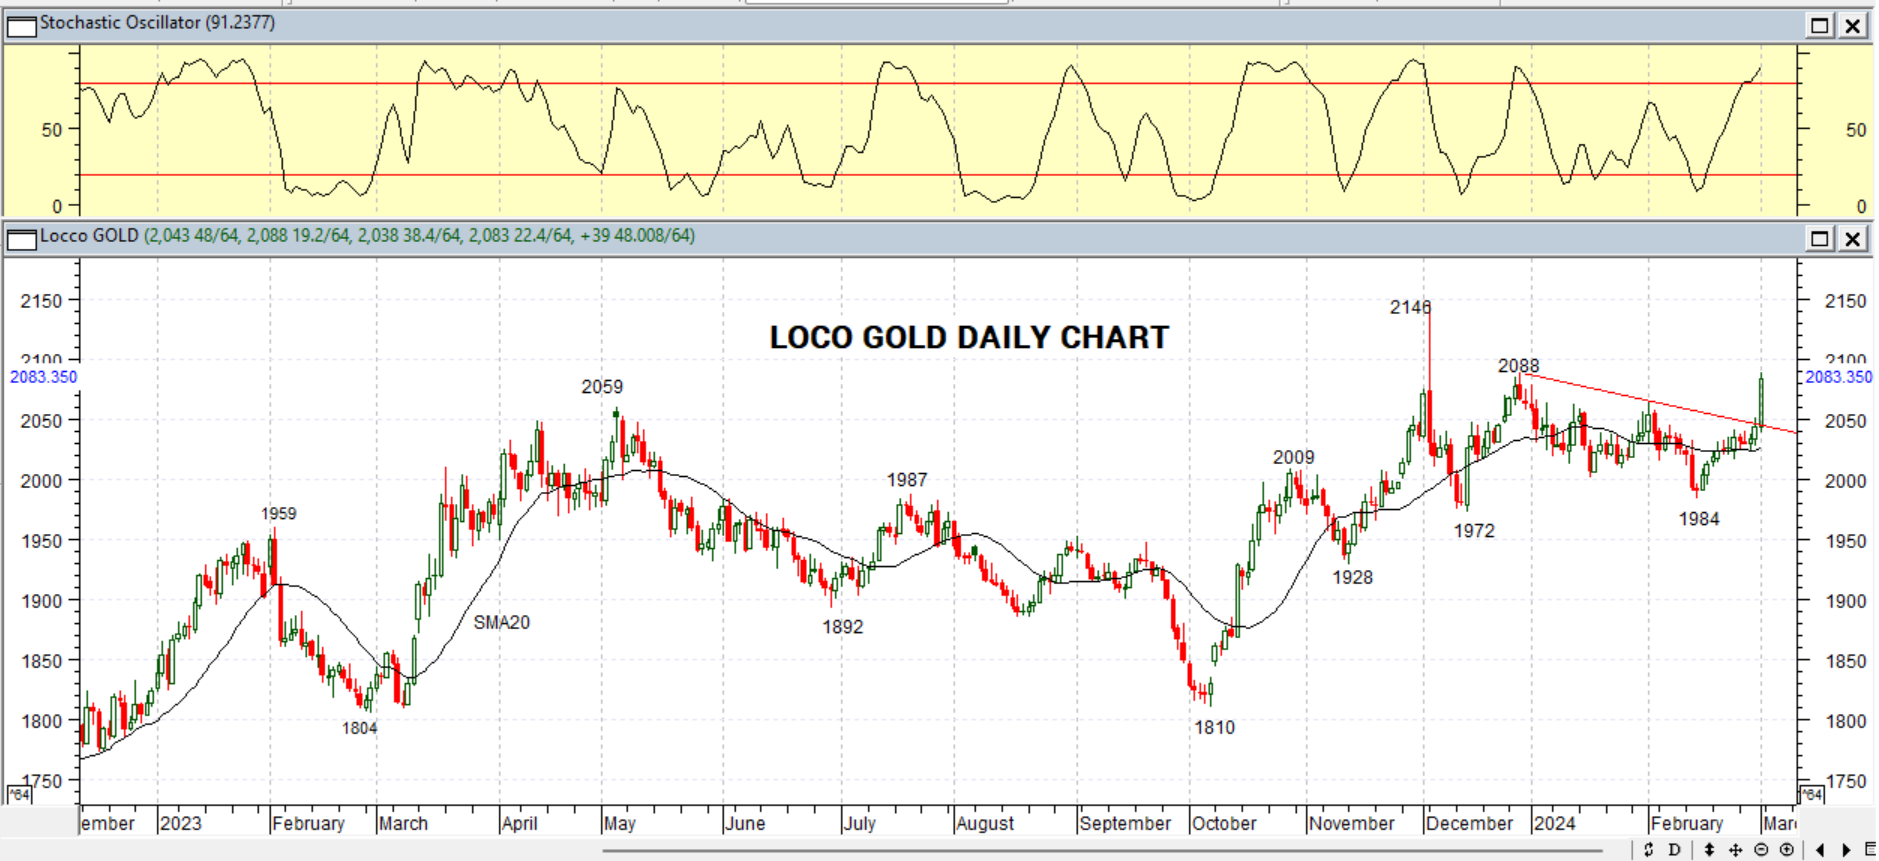The image size is (1879, 861).
Task: Click the left arrow to scroll chart back
Action: coord(1820,850)
